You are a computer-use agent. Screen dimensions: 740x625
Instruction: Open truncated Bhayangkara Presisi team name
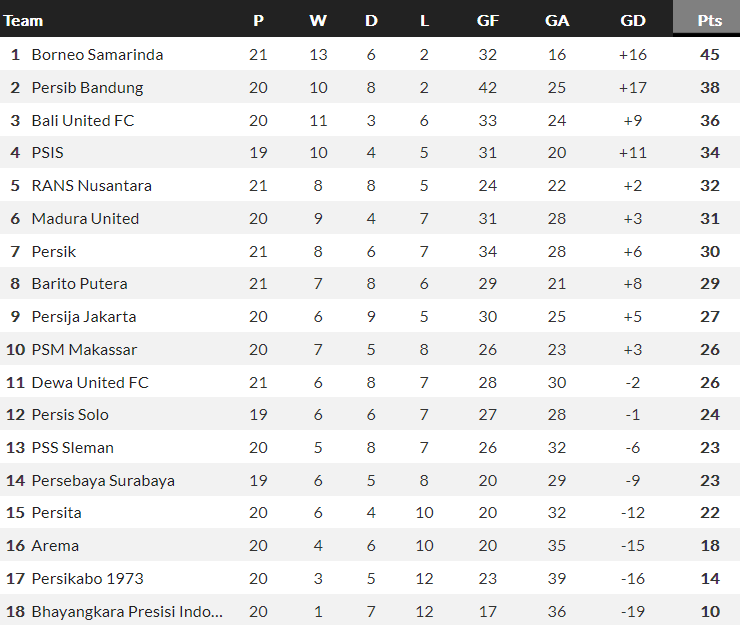pyautogui.click(x=127, y=612)
